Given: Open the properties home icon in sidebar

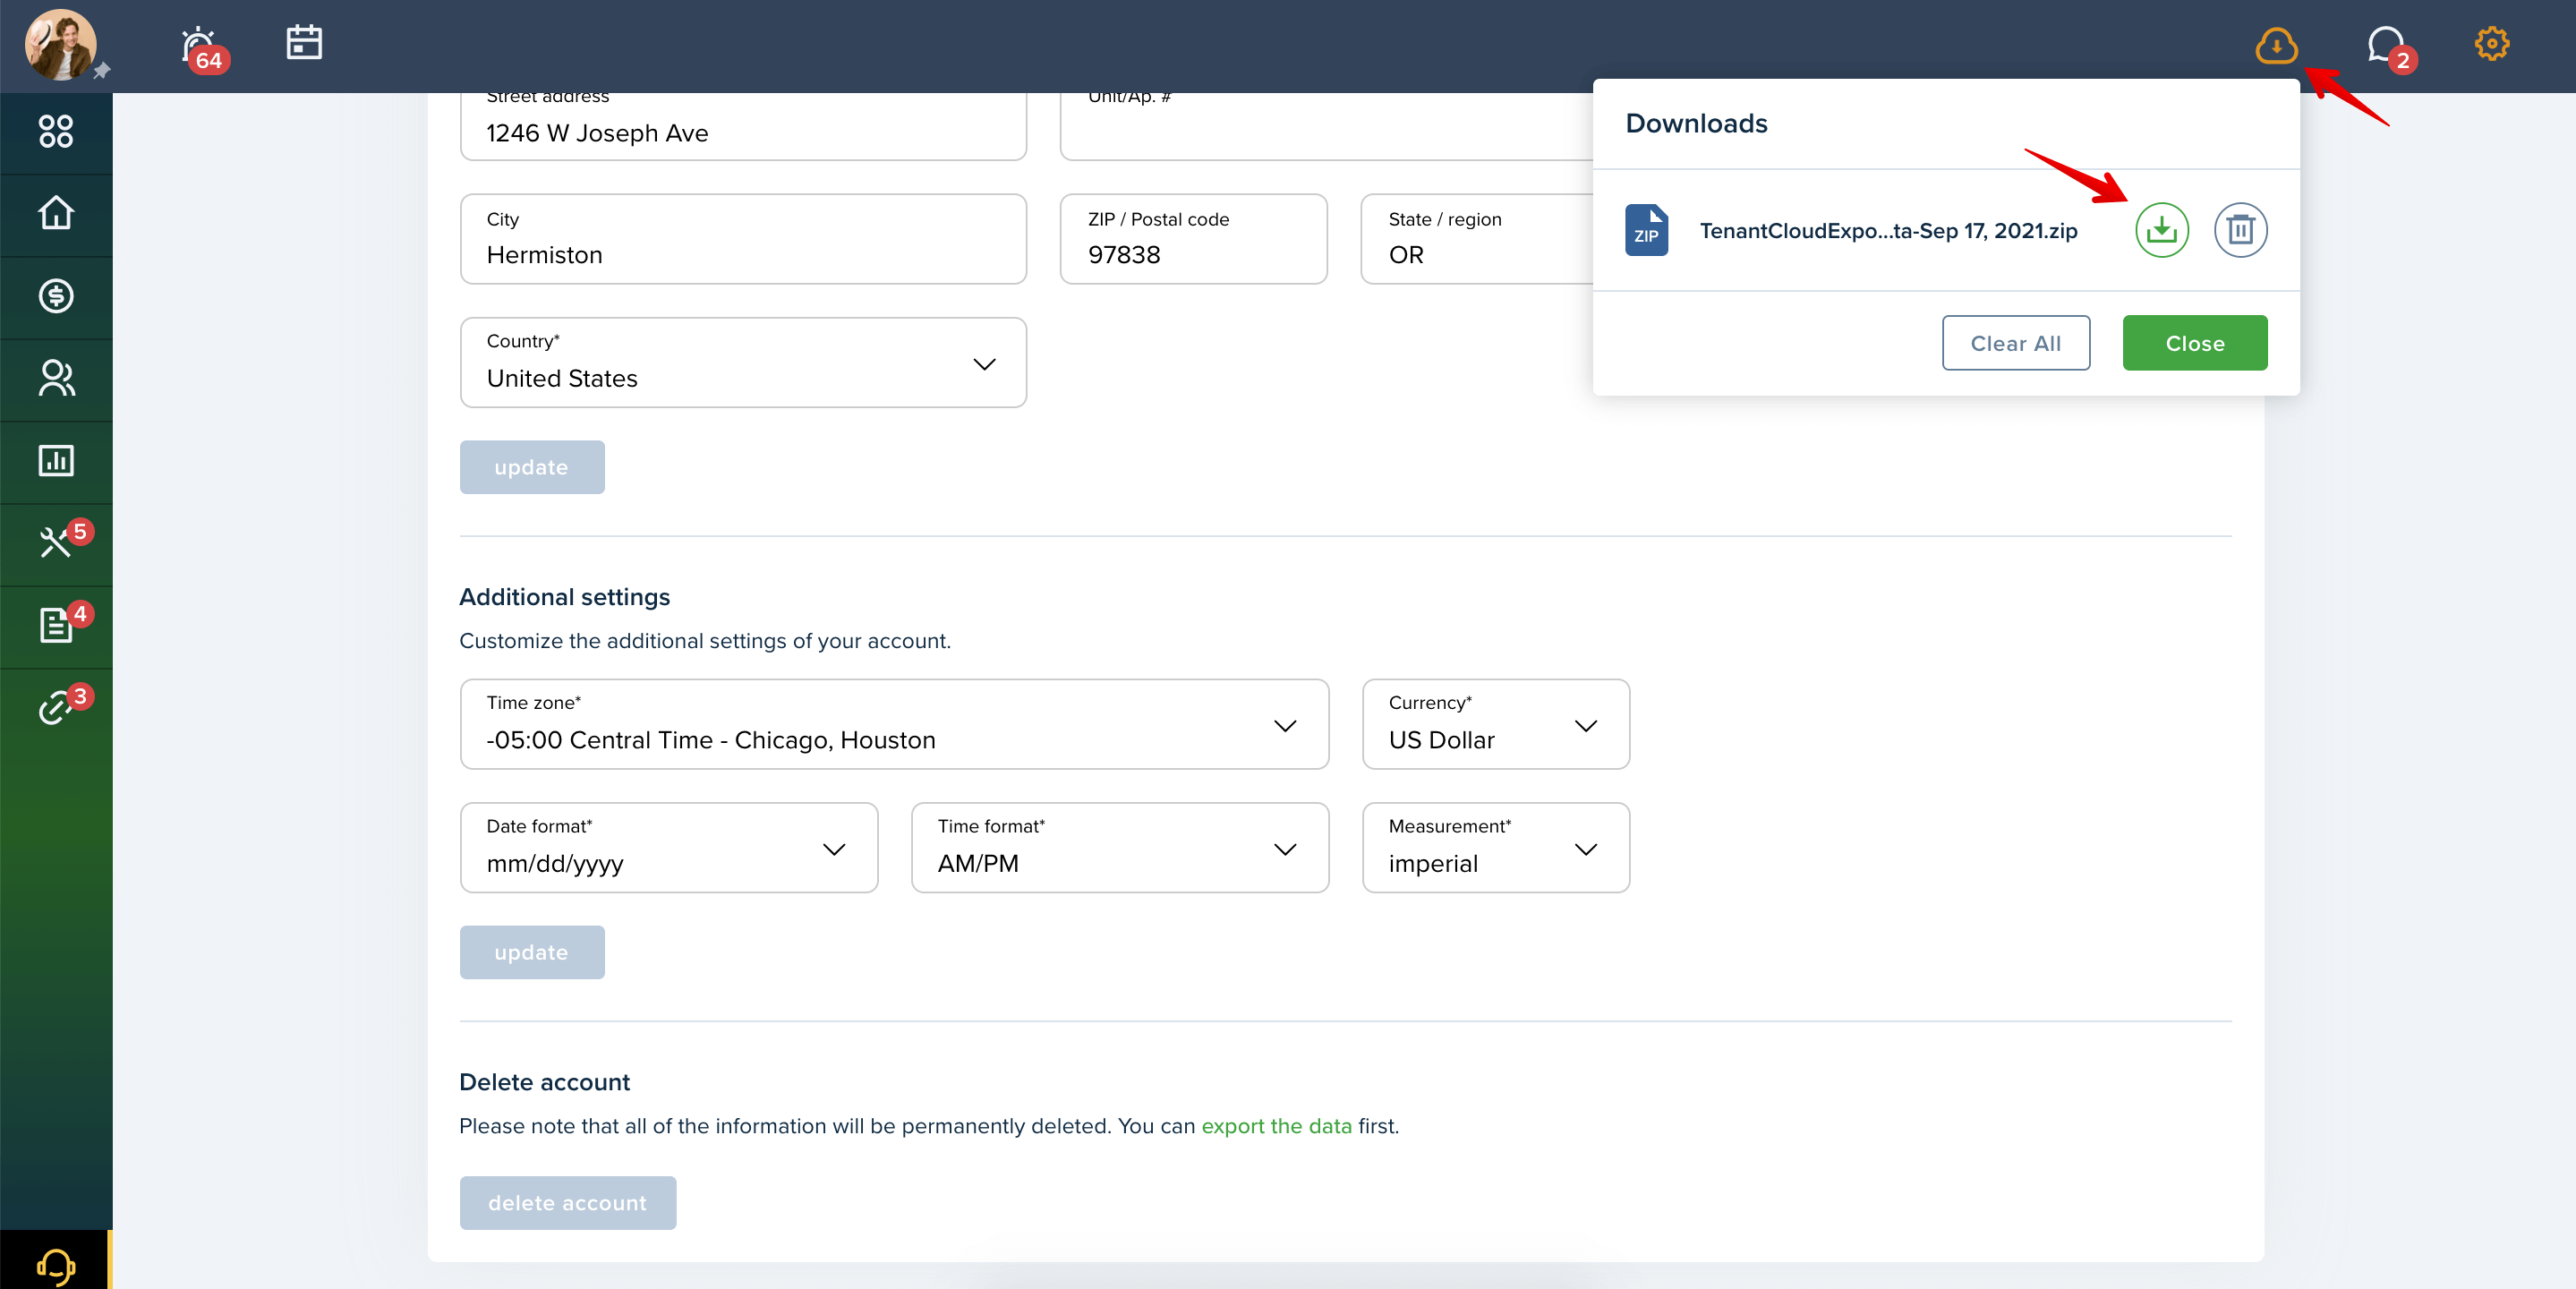Looking at the screenshot, I should (x=56, y=213).
